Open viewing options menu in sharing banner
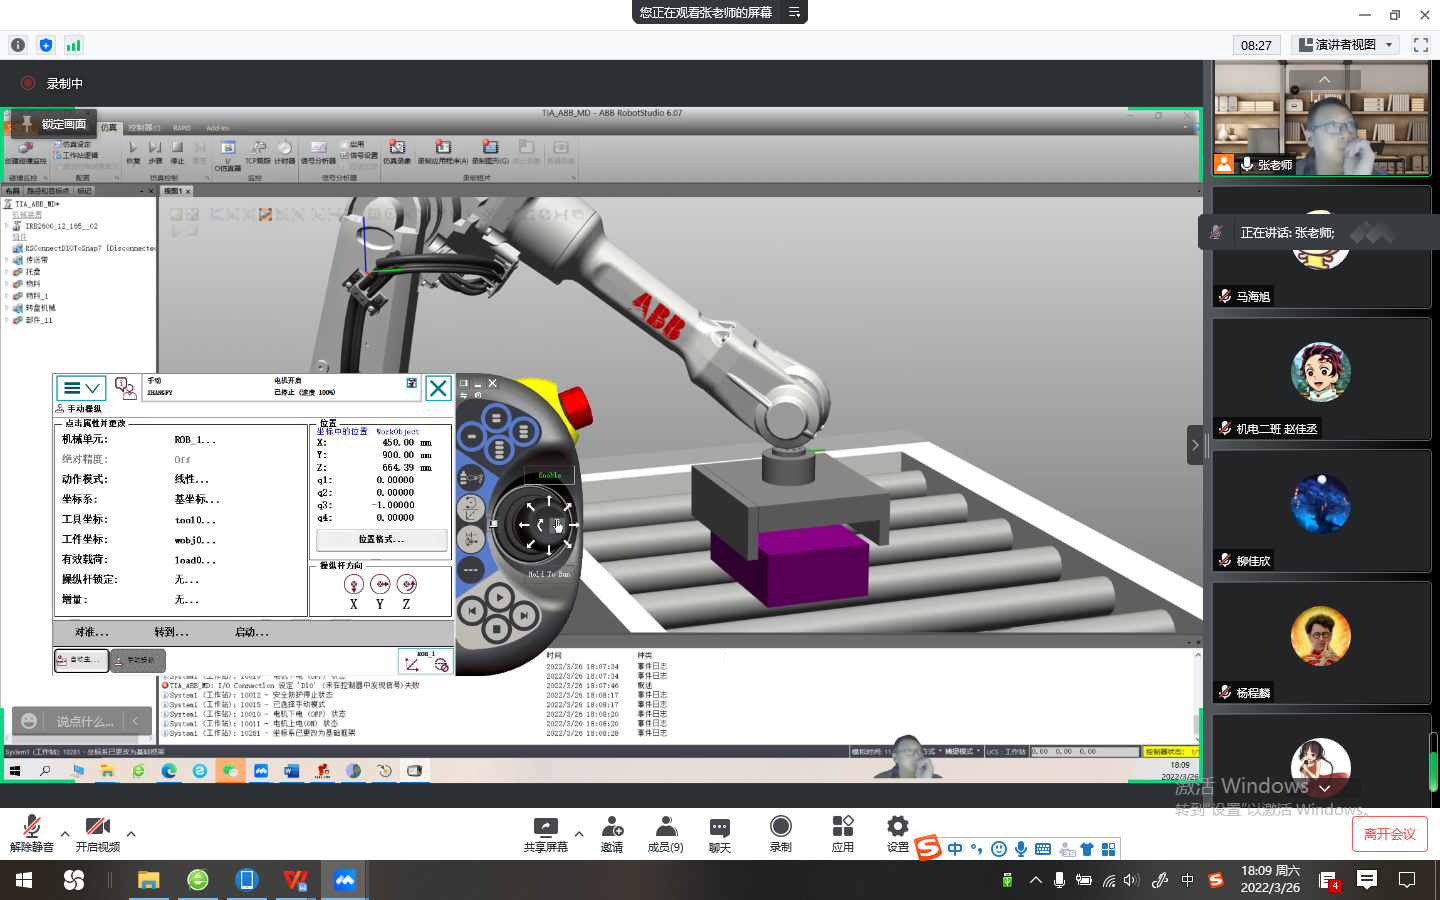1440x900 pixels. coord(794,12)
